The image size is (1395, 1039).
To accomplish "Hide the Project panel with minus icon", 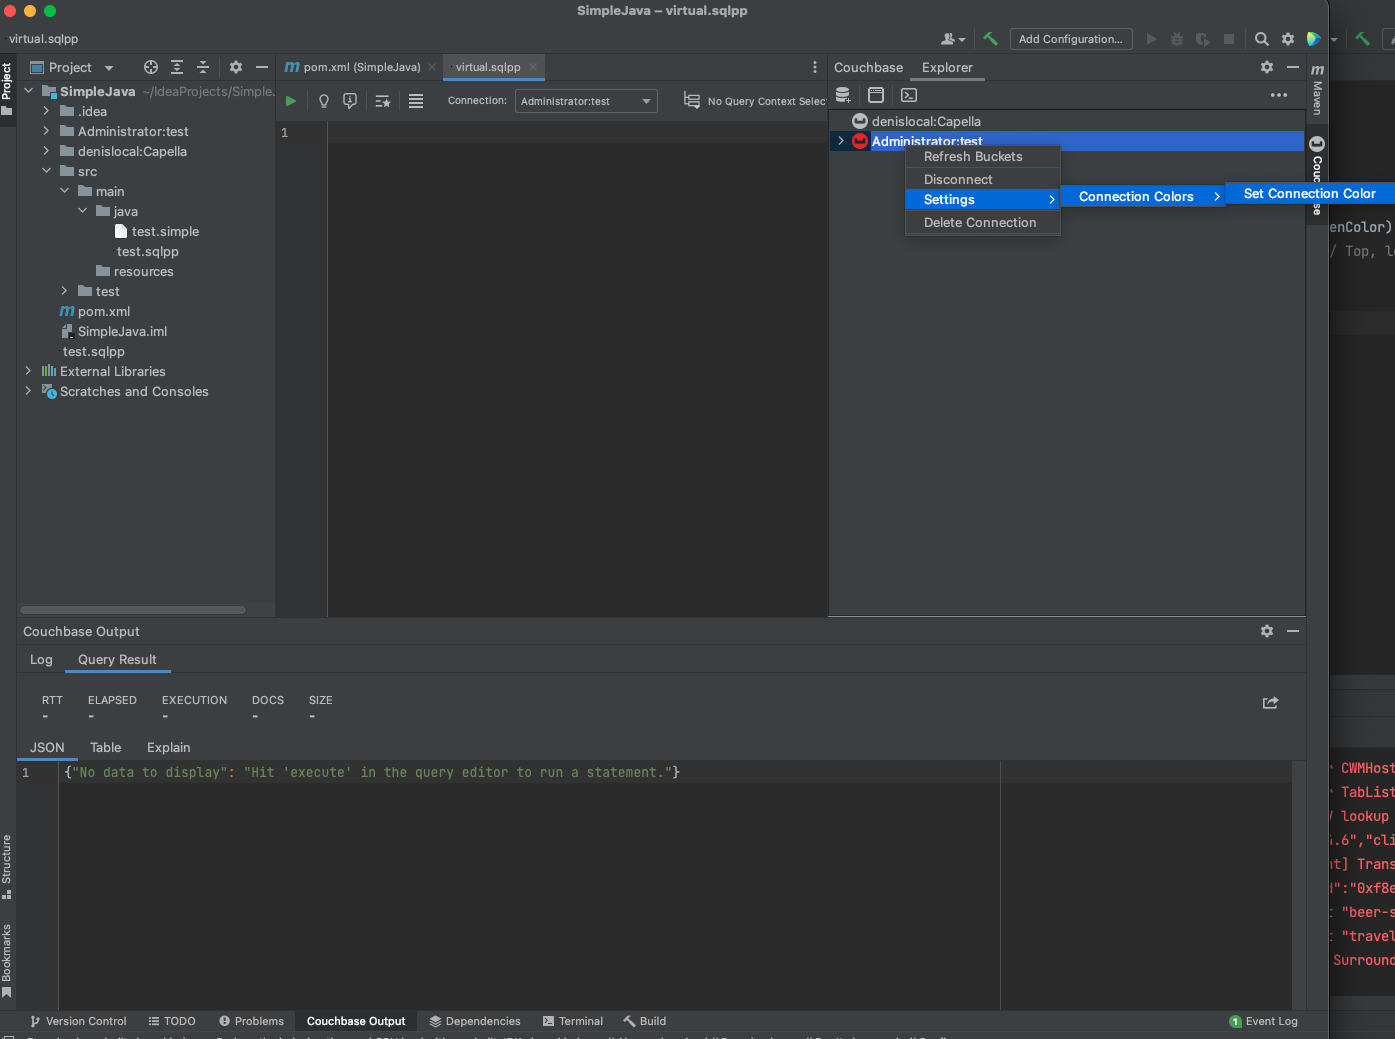I will pyautogui.click(x=262, y=67).
